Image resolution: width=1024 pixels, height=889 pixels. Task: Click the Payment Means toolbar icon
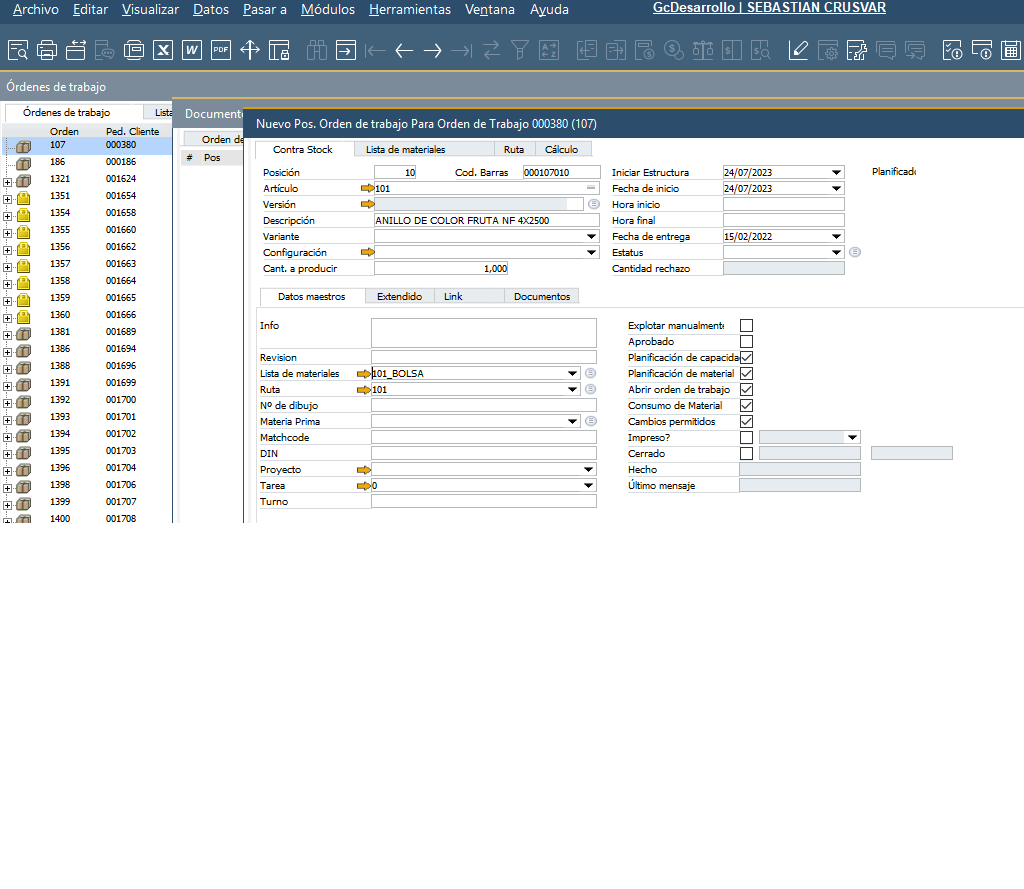(x=673, y=50)
